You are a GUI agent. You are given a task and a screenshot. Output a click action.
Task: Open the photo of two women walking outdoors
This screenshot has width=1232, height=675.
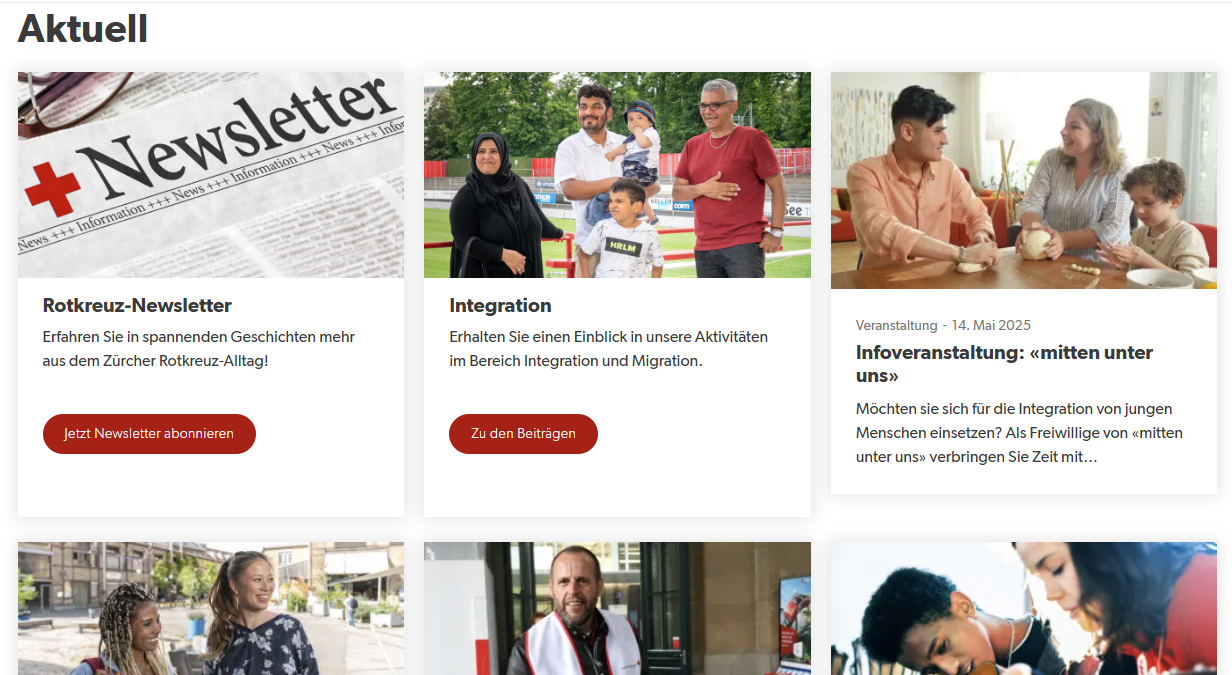tap(211, 608)
